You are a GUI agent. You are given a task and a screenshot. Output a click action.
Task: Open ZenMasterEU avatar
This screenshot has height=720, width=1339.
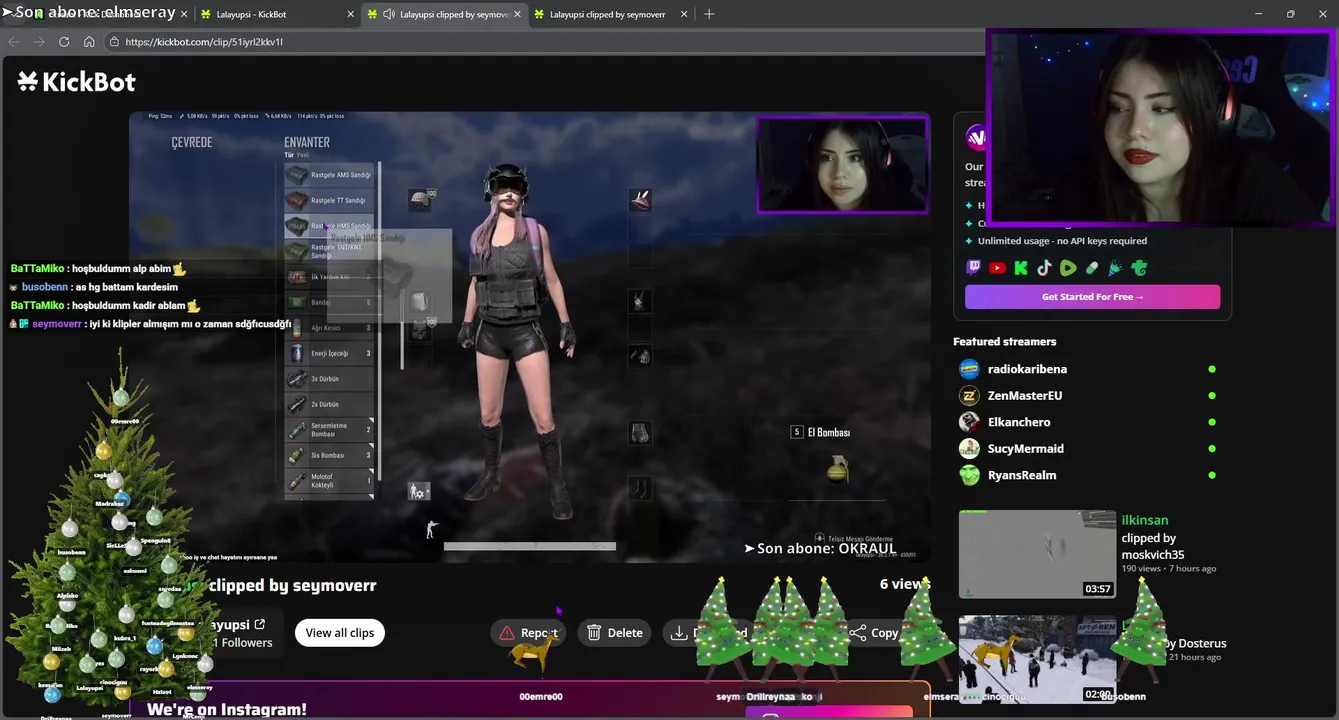pos(969,396)
